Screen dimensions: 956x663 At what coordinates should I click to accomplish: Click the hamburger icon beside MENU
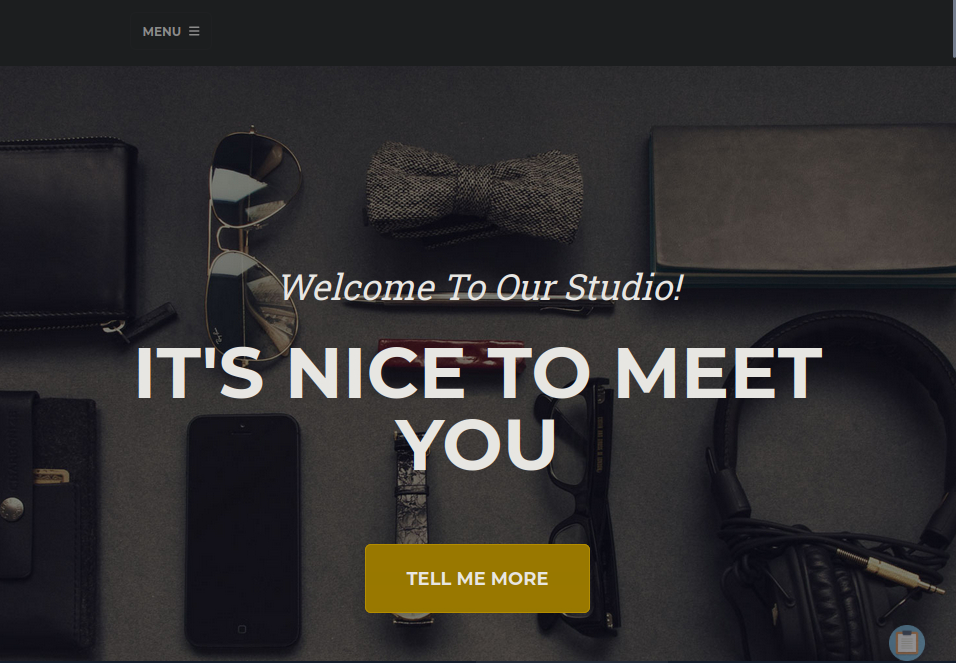pyautogui.click(x=194, y=31)
